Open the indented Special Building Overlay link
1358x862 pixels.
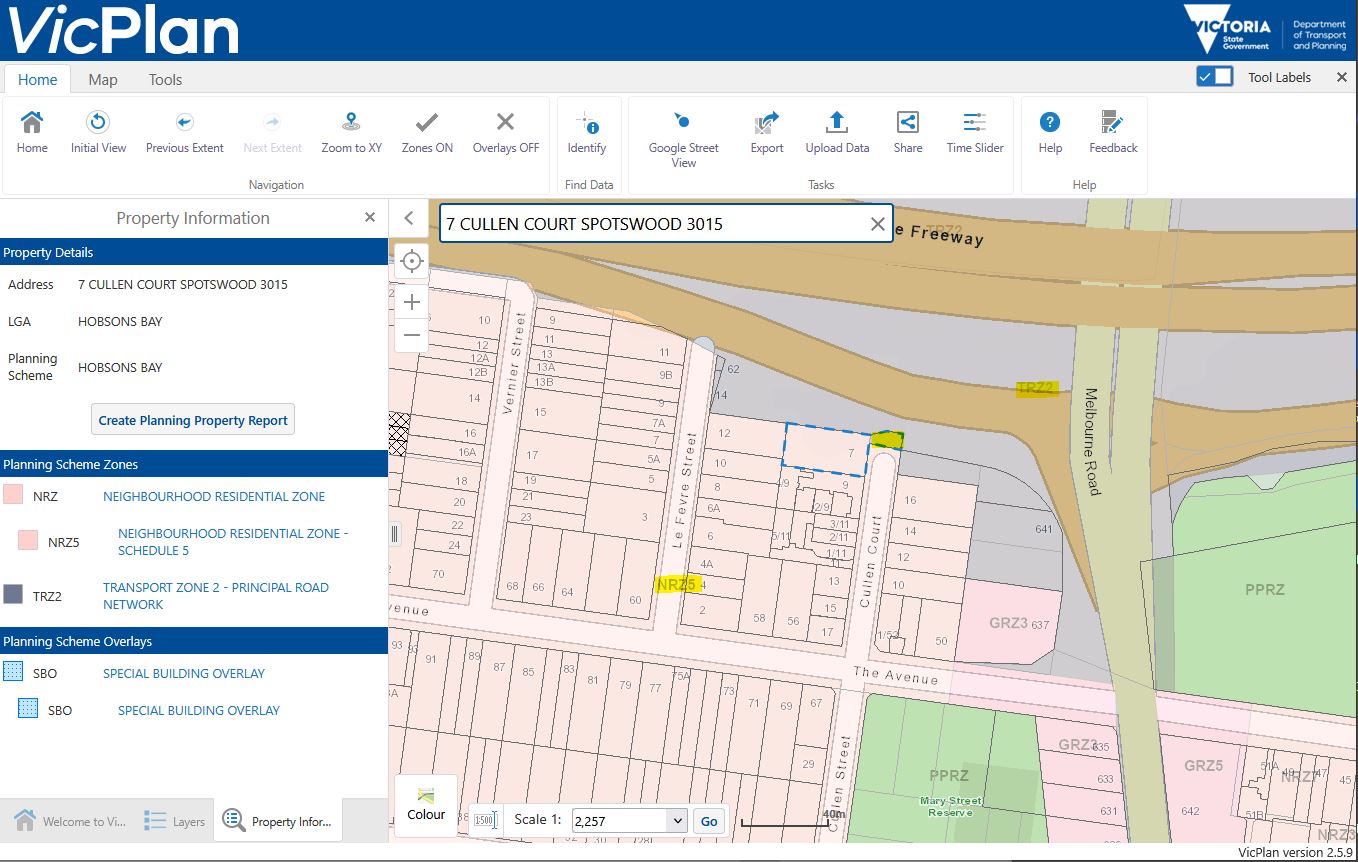pos(199,711)
